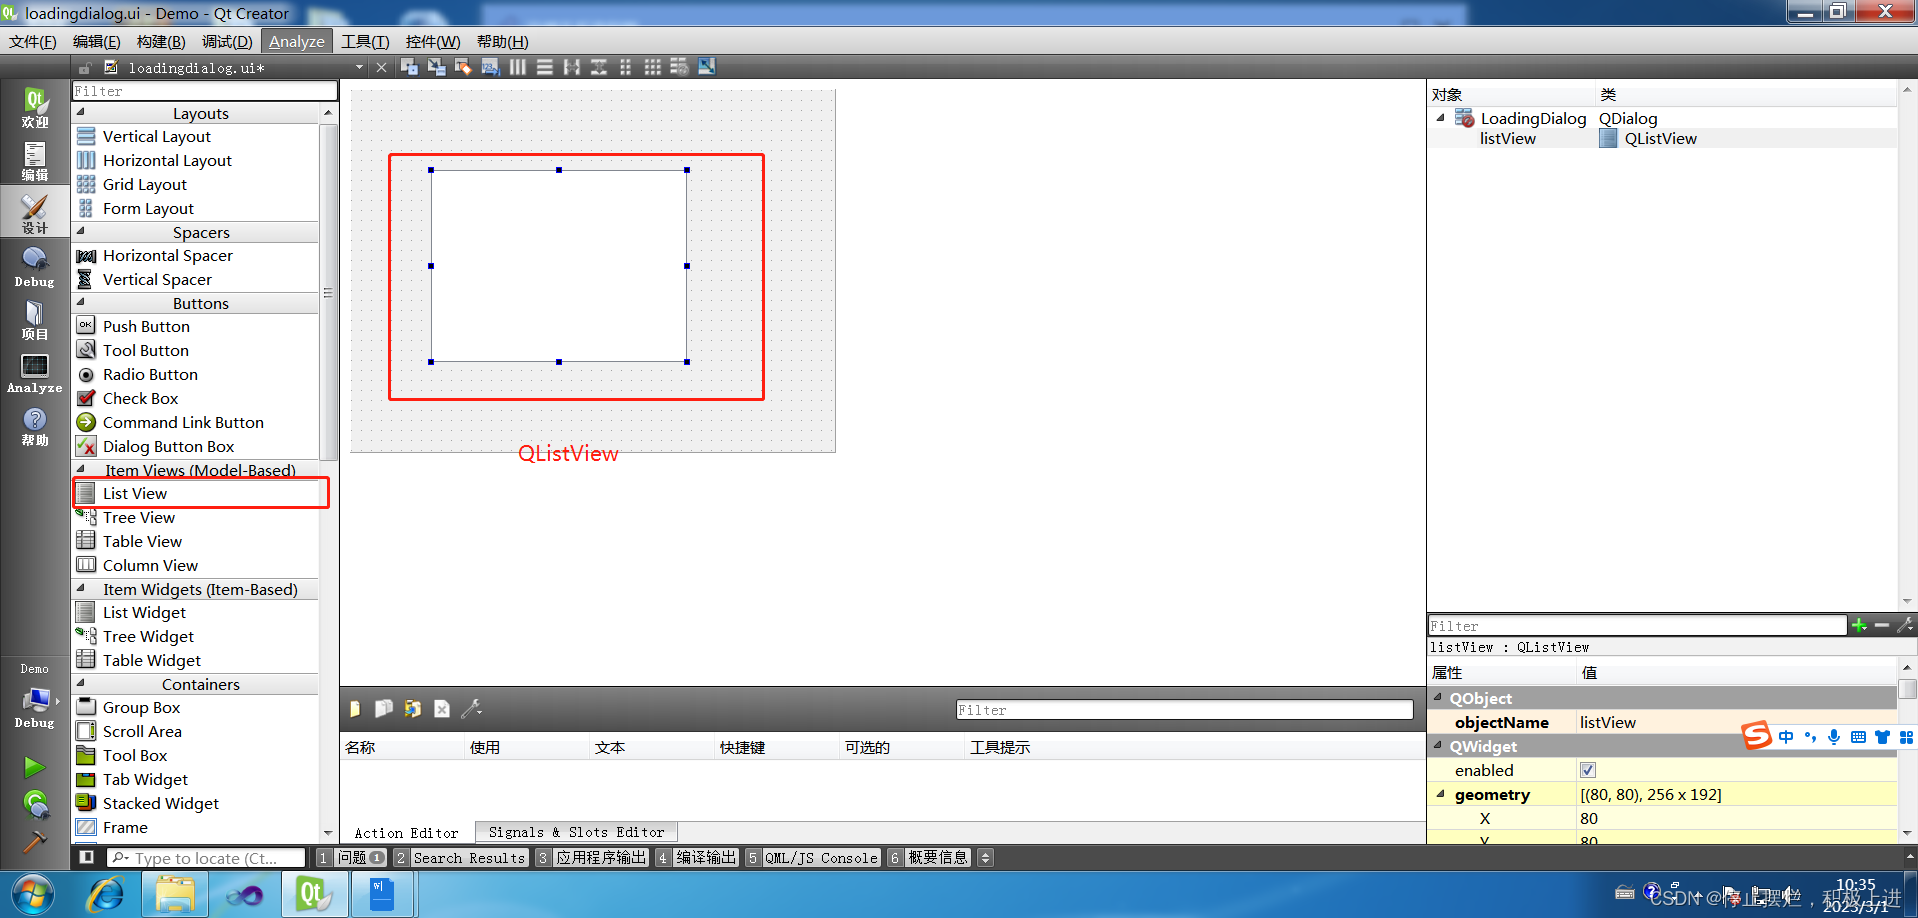
Task: Click the Delete action icon in Action Editor
Action: tap(442, 709)
